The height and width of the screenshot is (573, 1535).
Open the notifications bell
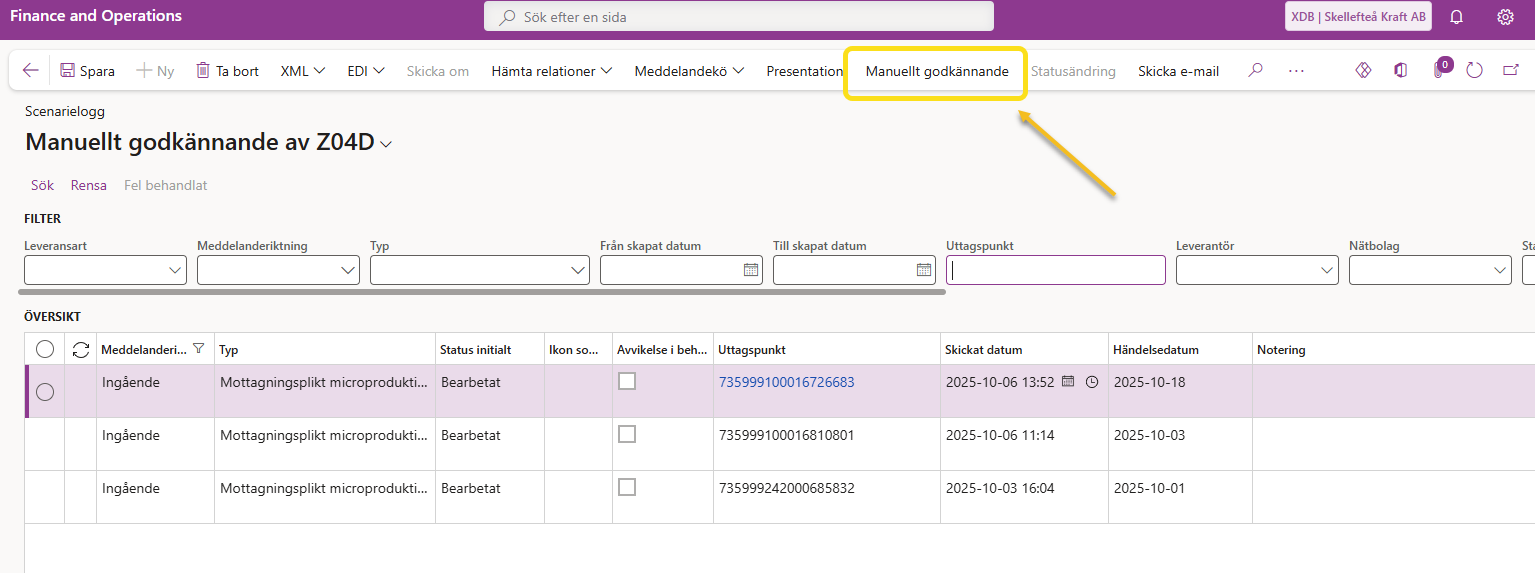(1457, 17)
